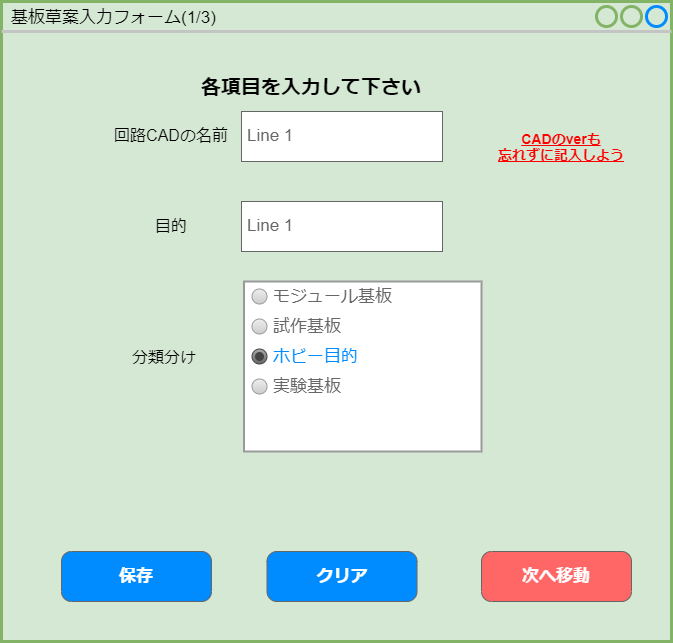Viewport: 673px width, 643px height.
Task: Click the middle green circle window button
Action: coord(631,17)
